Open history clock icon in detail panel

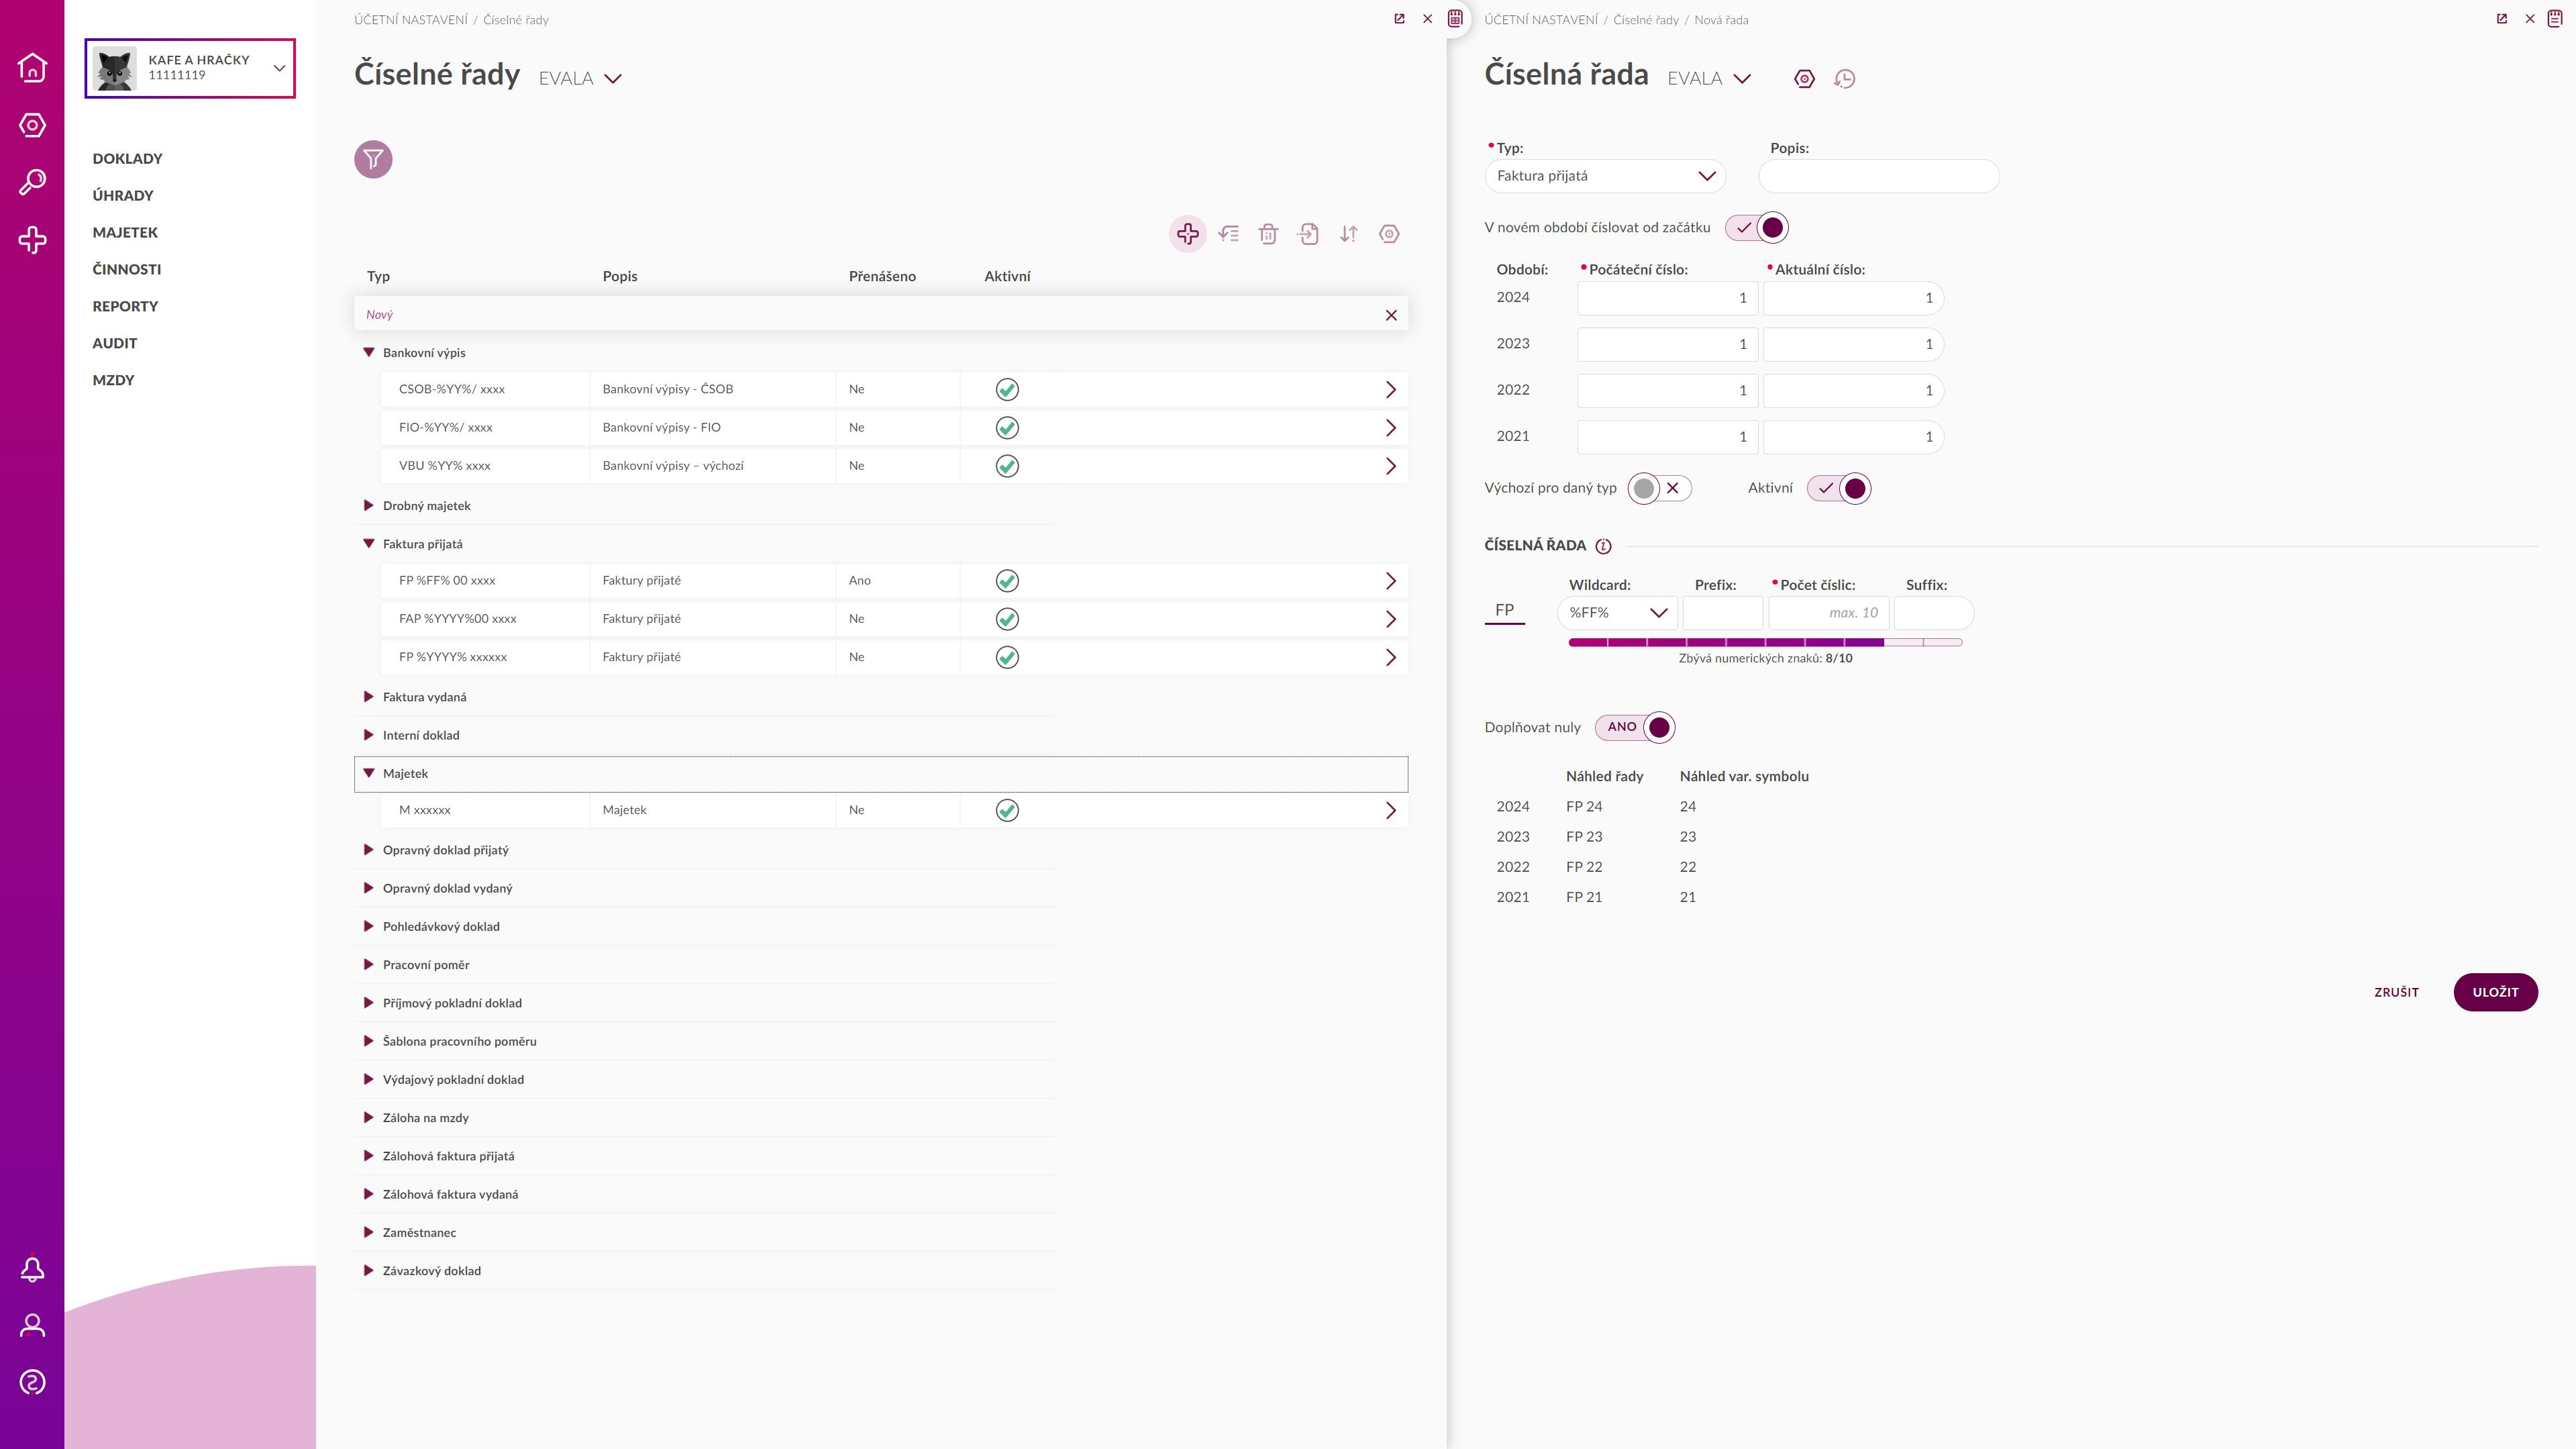click(1845, 79)
